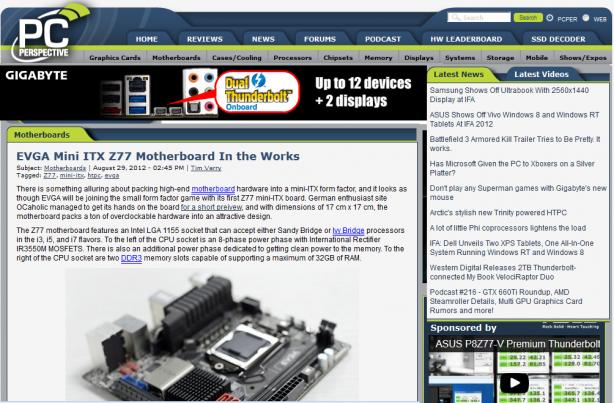Viewport: 614px width, 403px height.
Task: Follow 'for a short preivew' link
Action: click(211, 207)
